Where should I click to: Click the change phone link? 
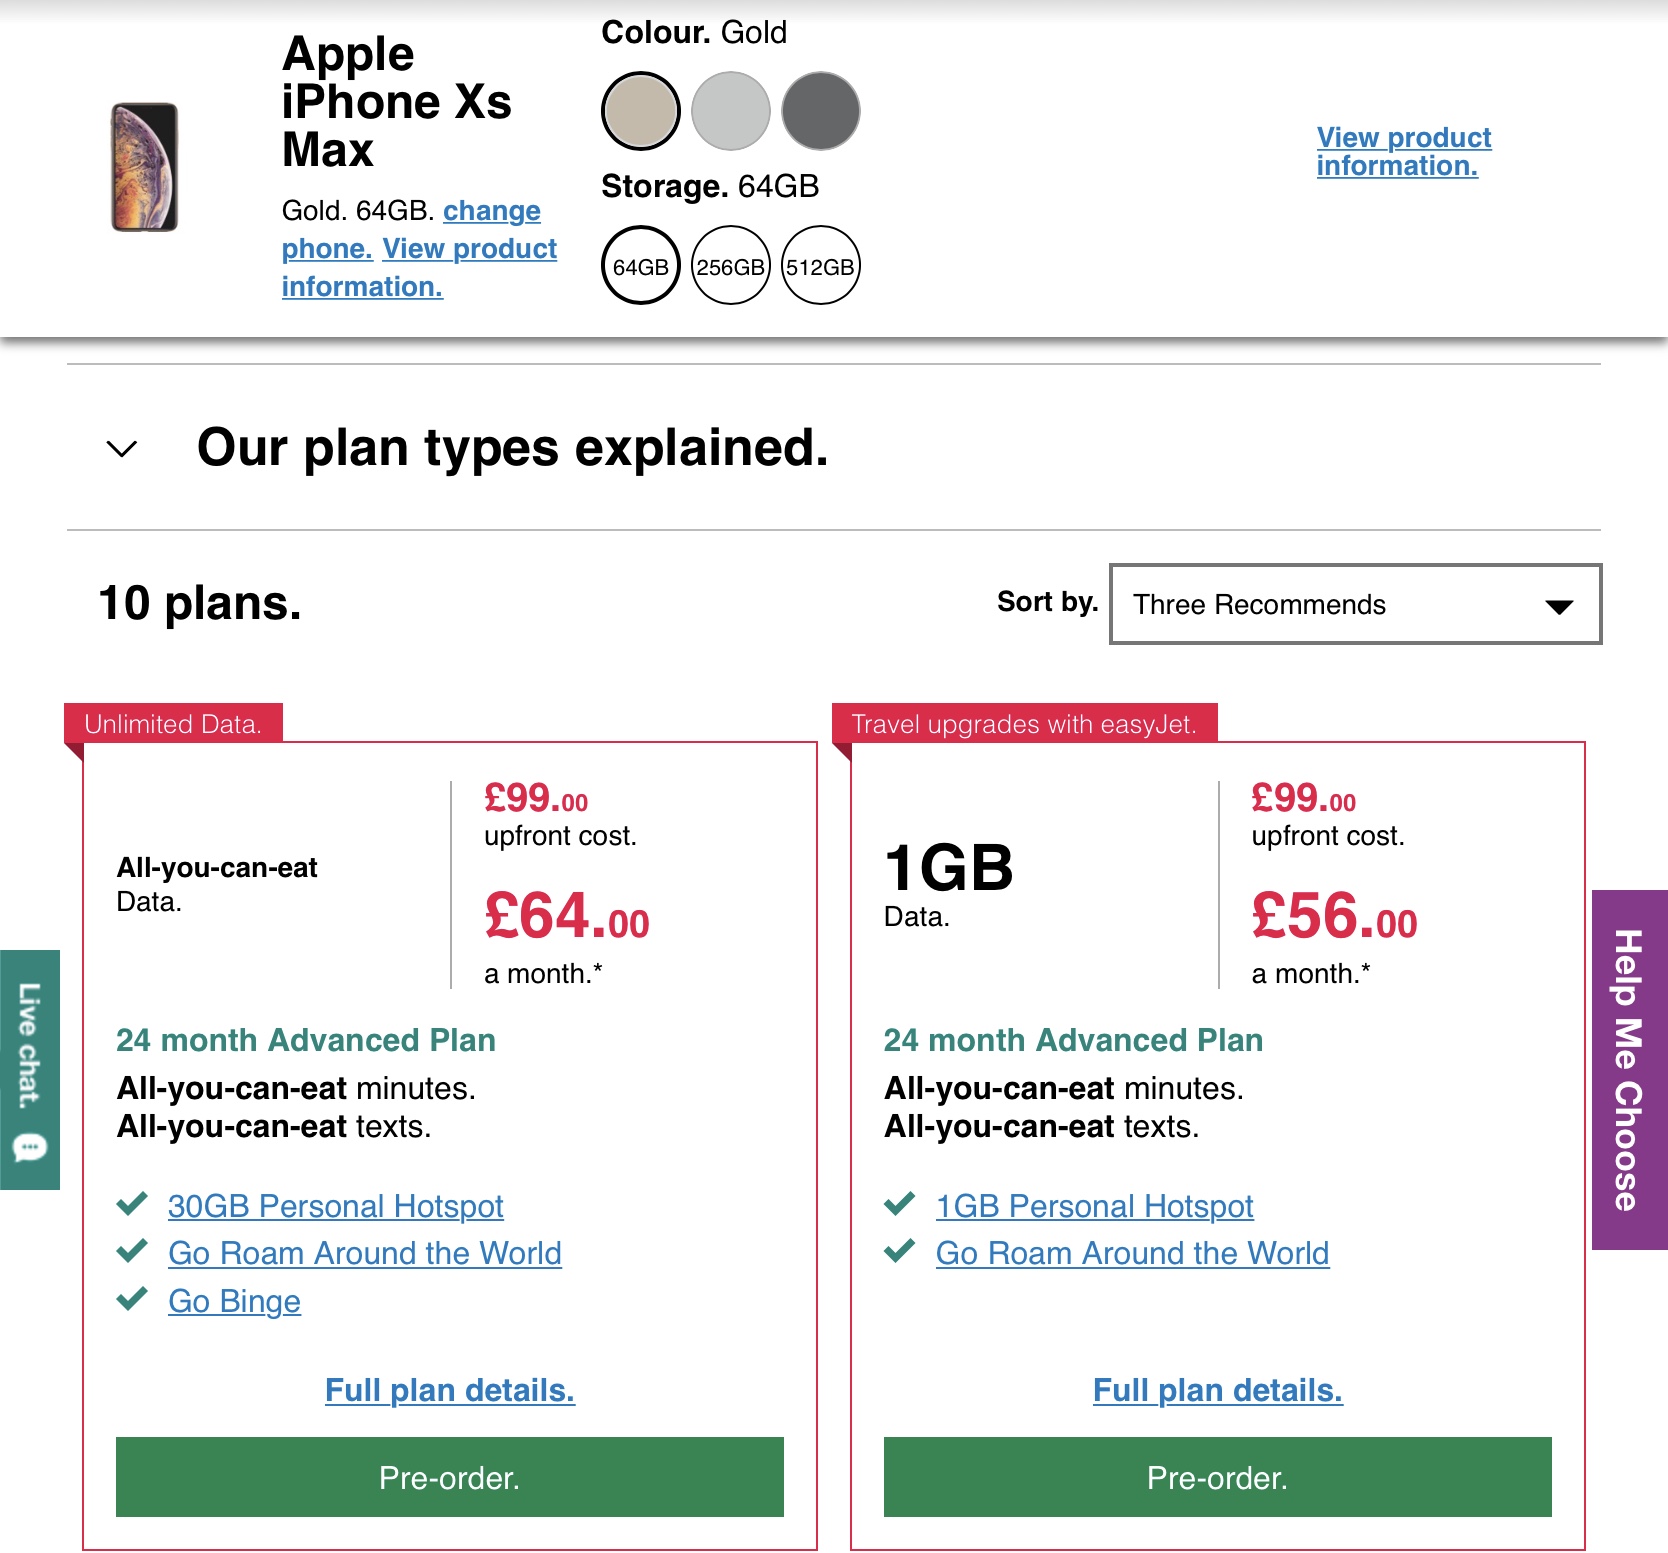pyautogui.click(x=491, y=211)
